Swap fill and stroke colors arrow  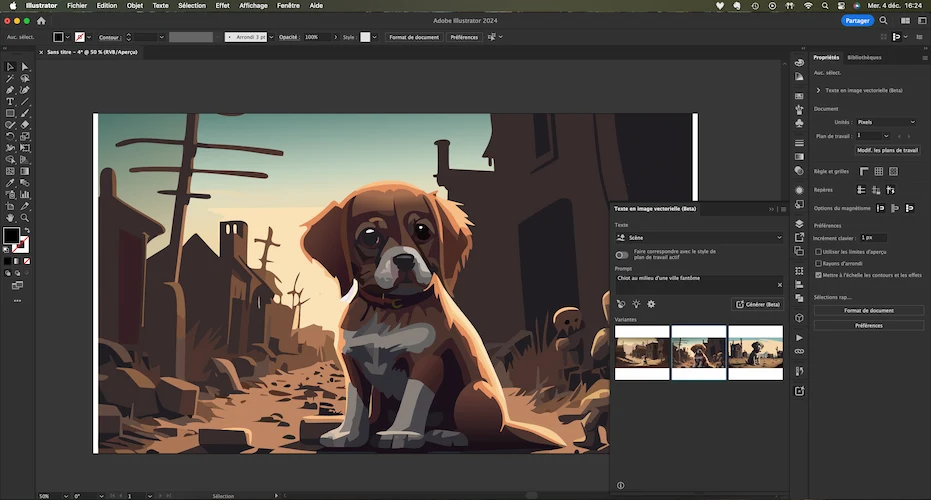pos(27,230)
